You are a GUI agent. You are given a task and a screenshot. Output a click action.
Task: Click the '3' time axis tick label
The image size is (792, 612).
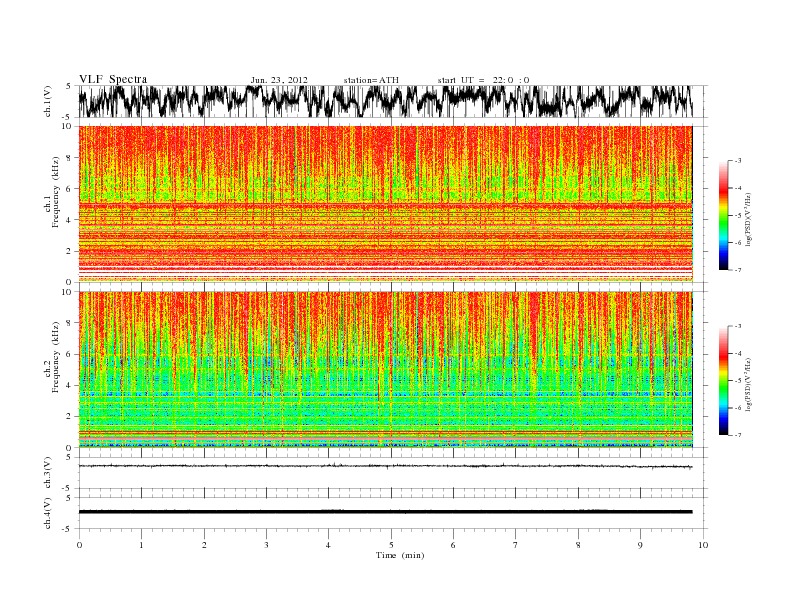click(x=266, y=545)
